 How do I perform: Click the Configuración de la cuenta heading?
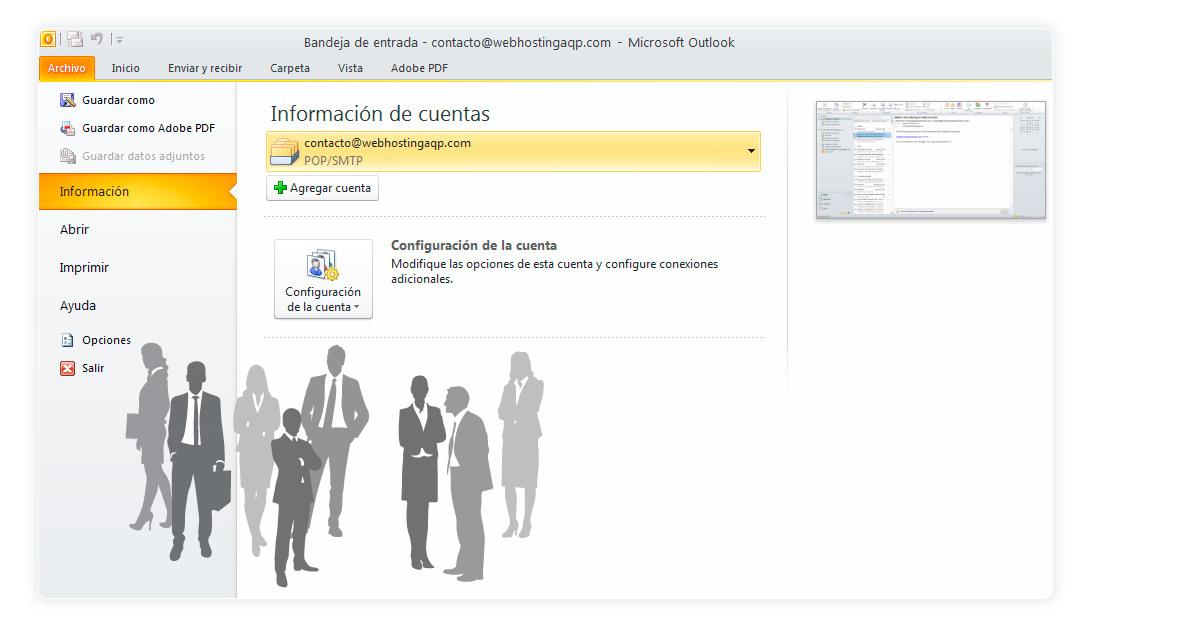pos(473,246)
